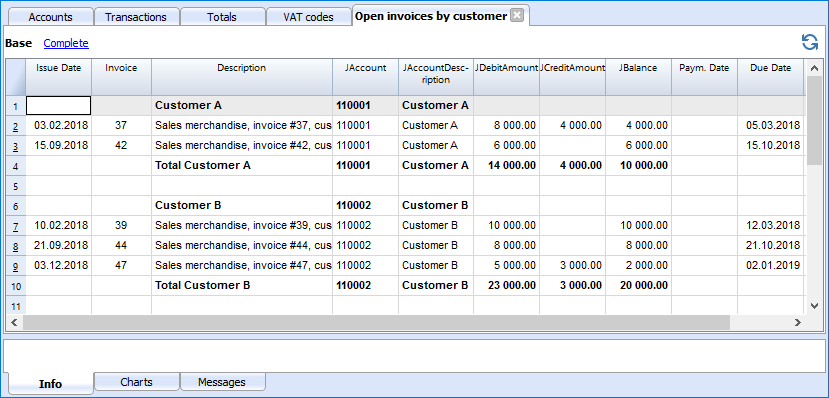Select row header 1
The image size is (829, 398).
point(15,106)
